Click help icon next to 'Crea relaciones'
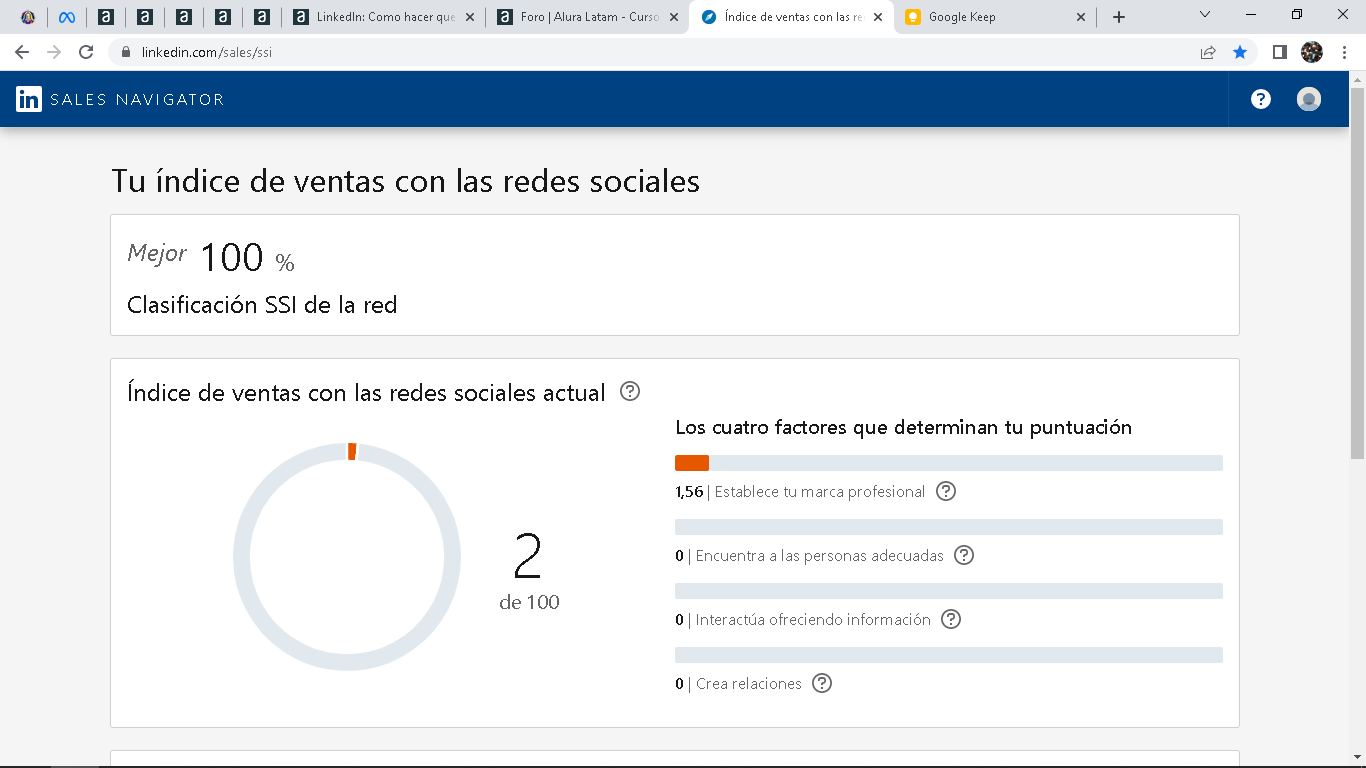This screenshot has height=768, width=1366. [822, 683]
